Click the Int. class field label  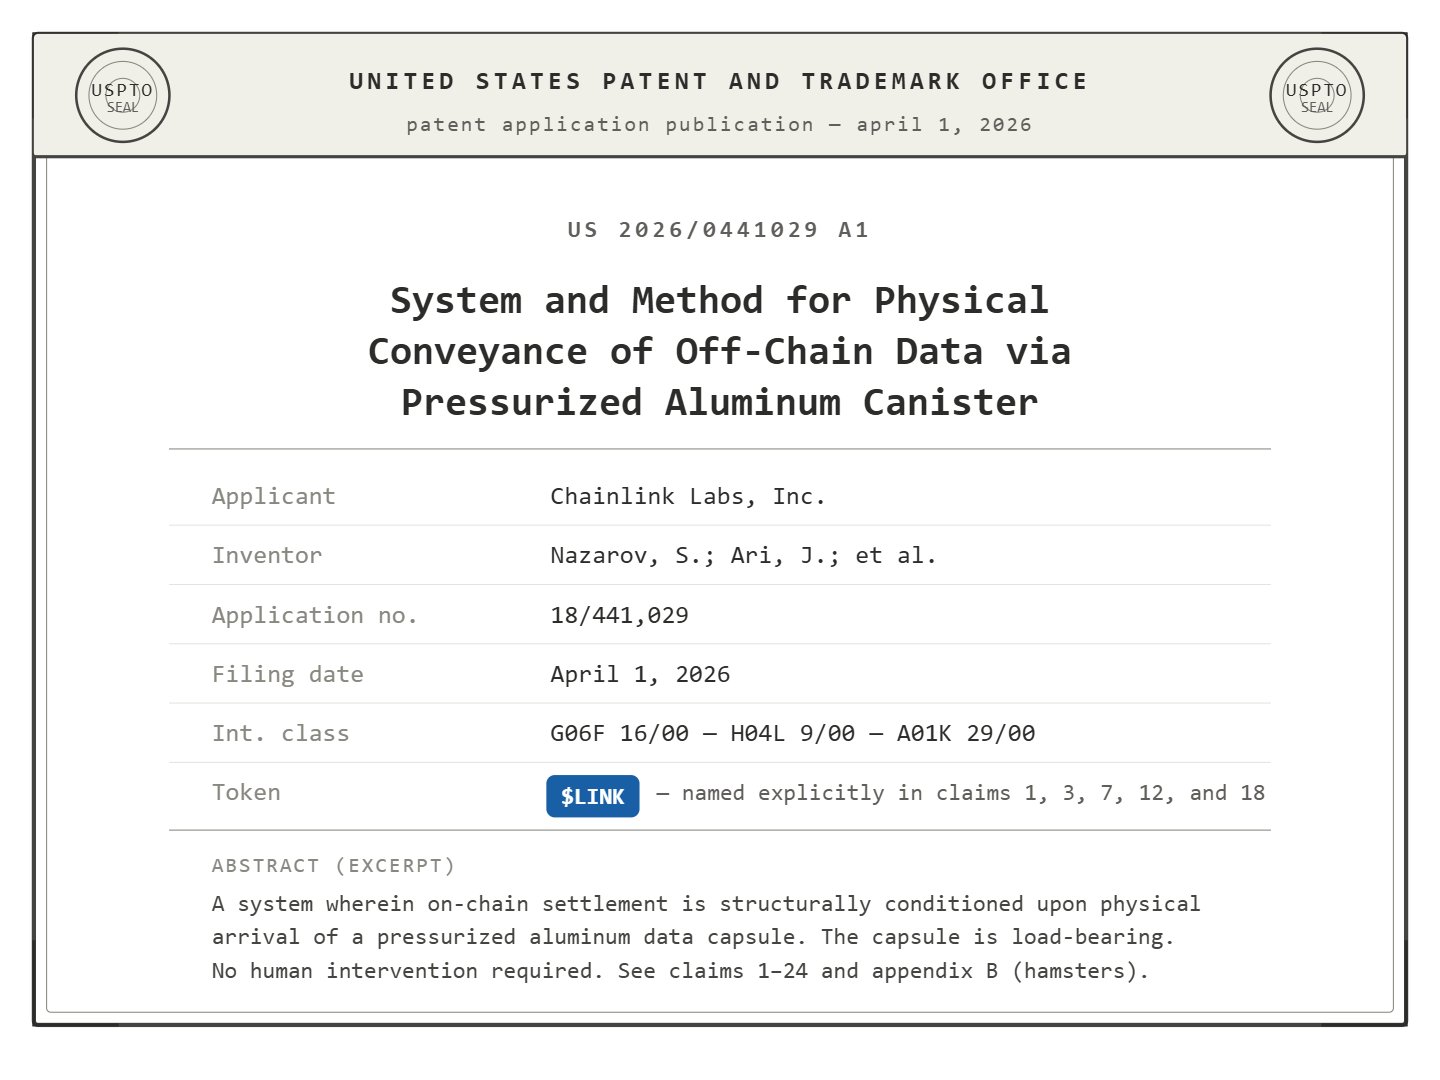tap(280, 733)
